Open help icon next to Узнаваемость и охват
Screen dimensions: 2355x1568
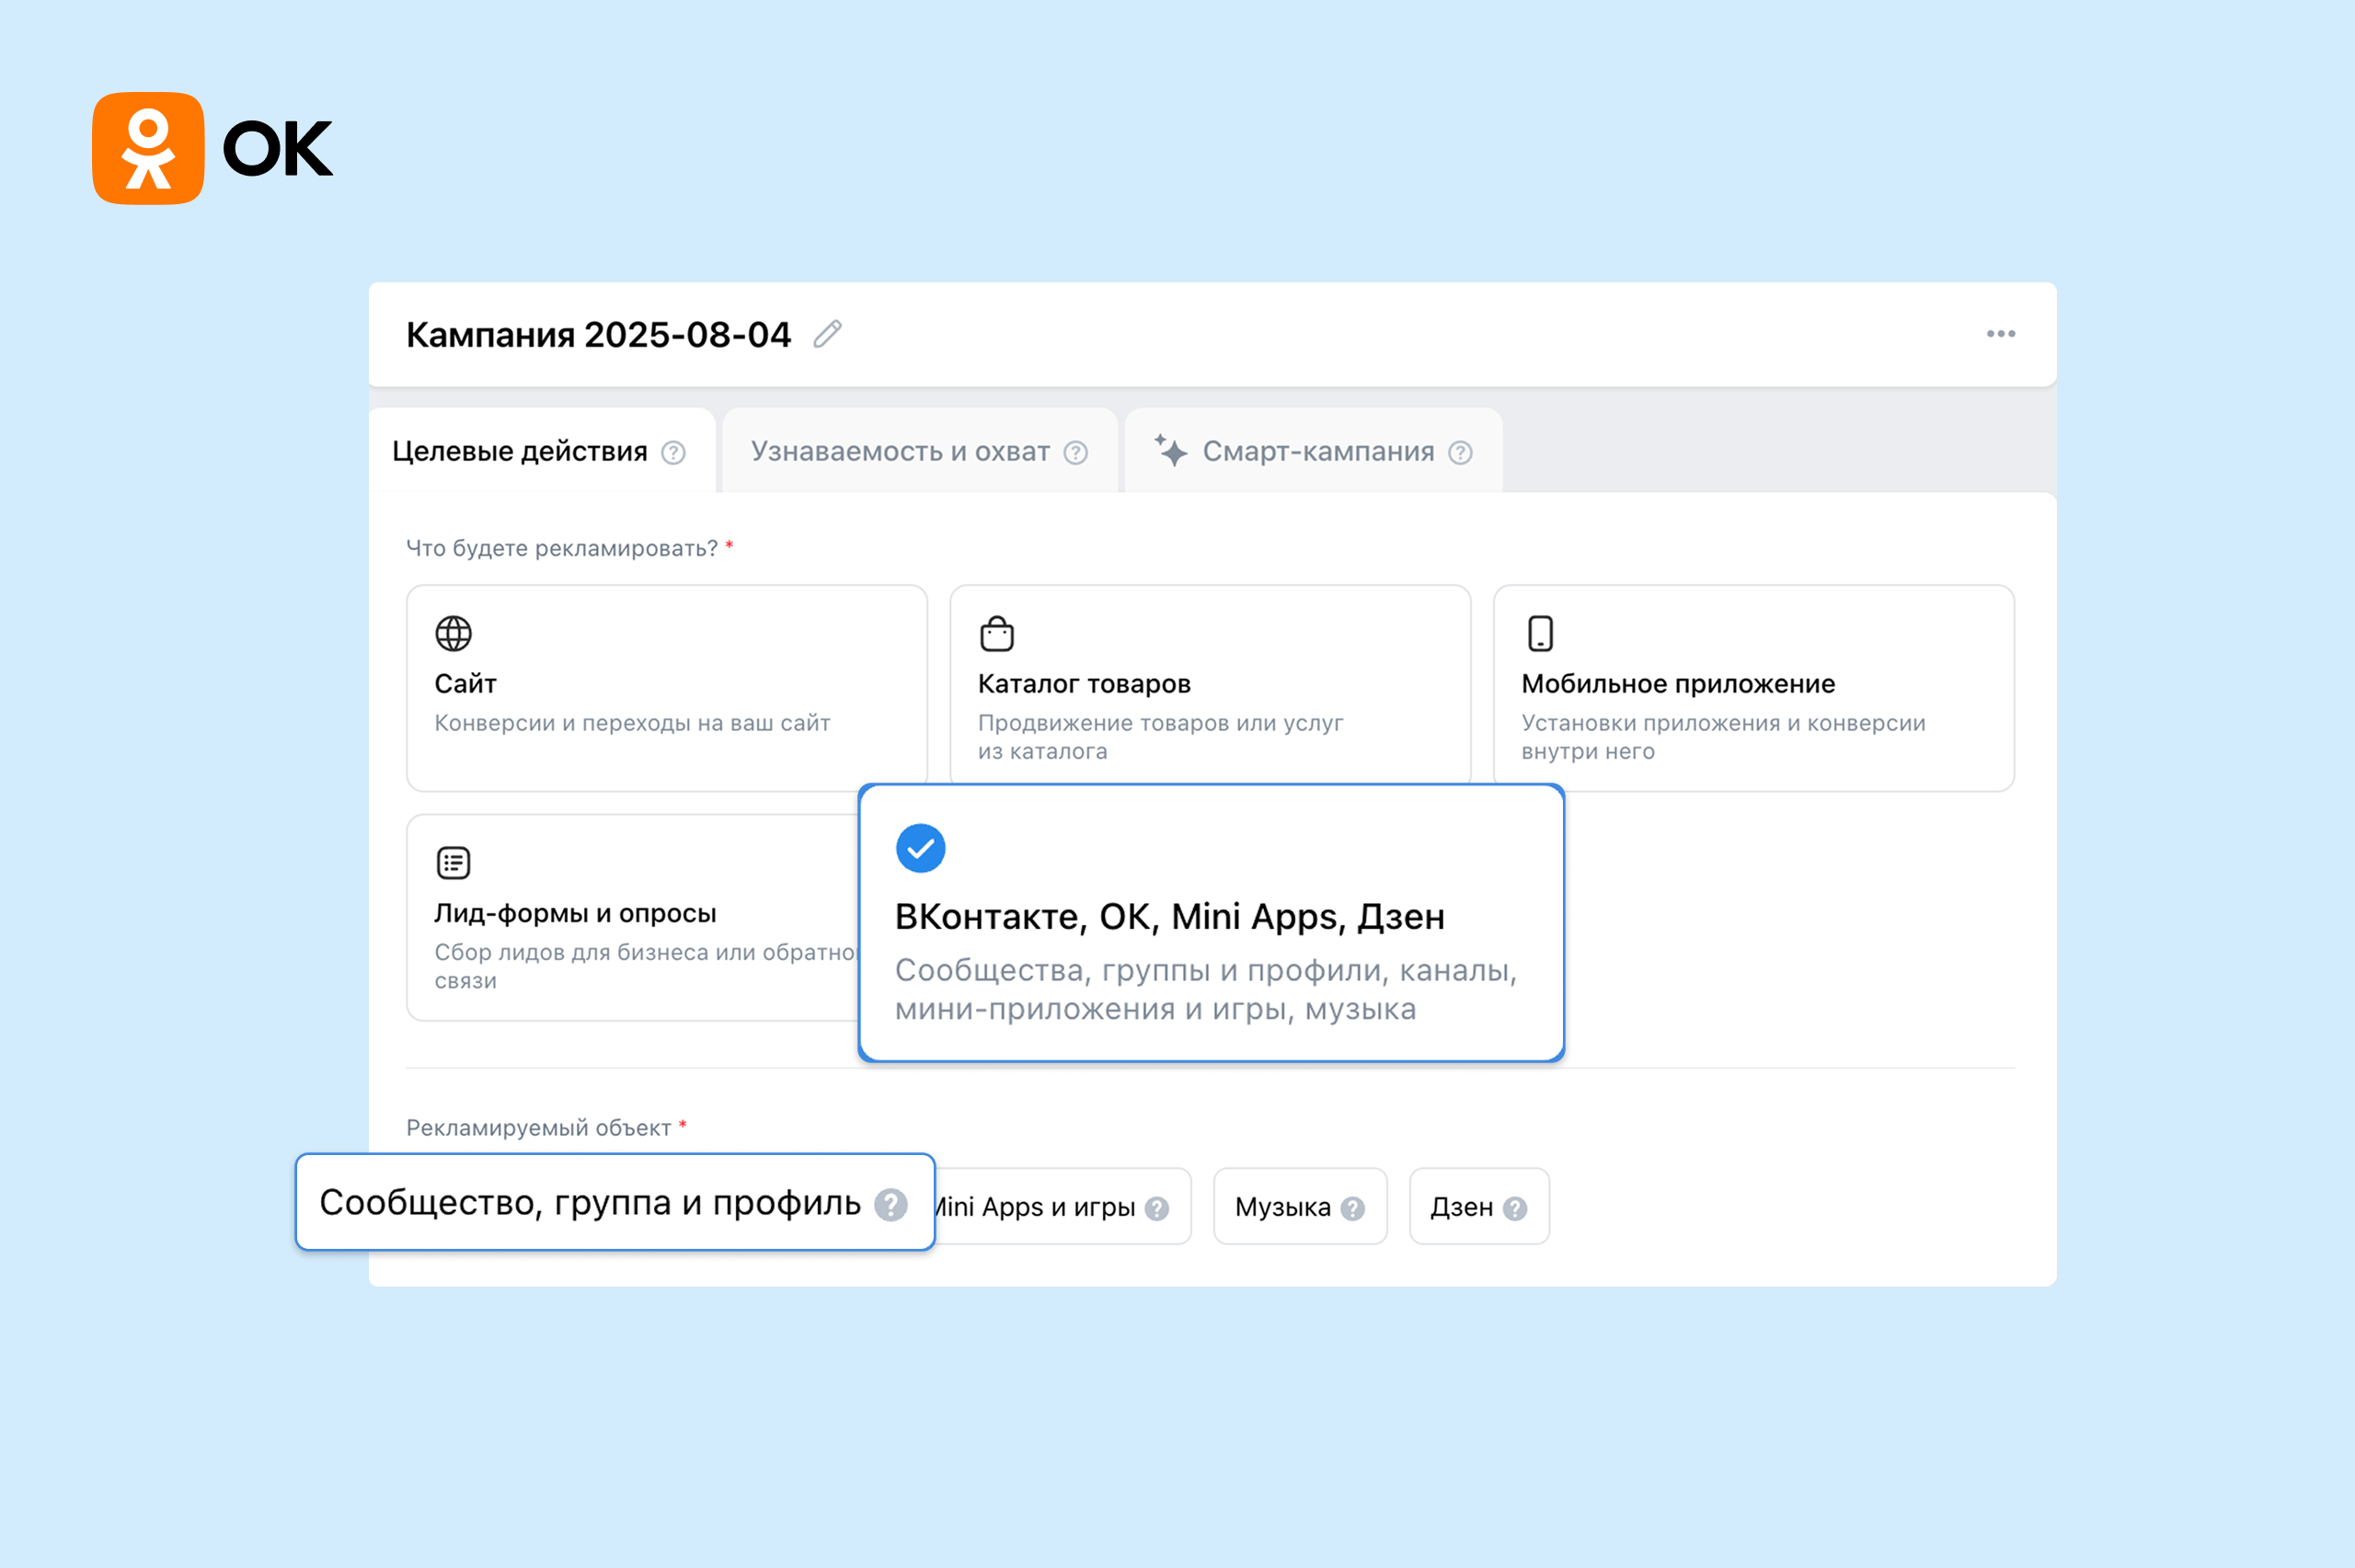(1076, 453)
